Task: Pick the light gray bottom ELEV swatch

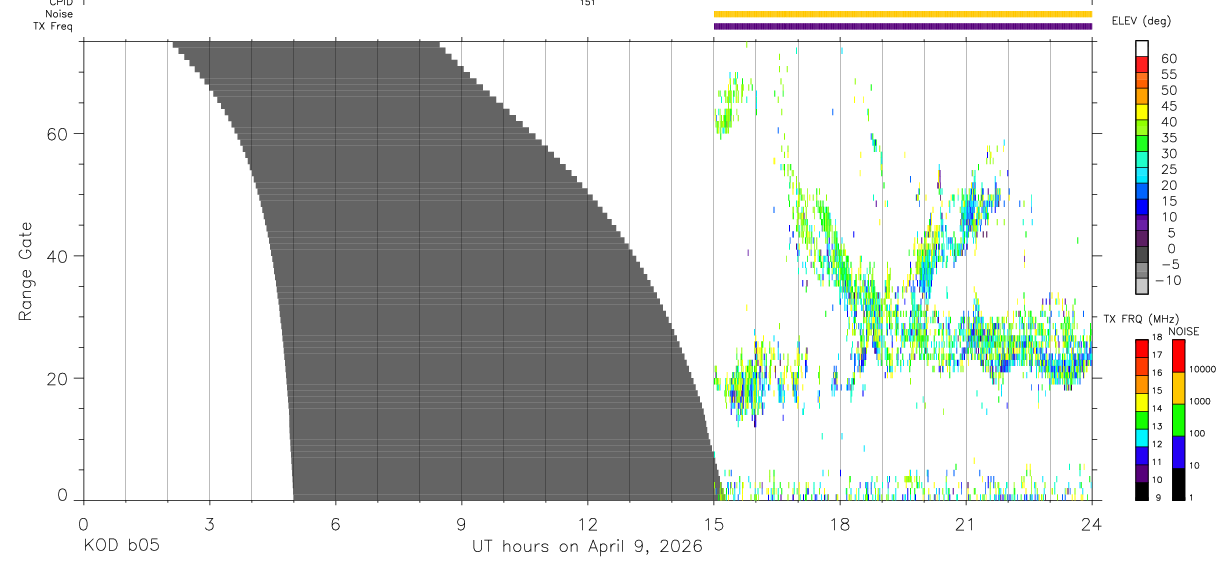Action: [1142, 286]
